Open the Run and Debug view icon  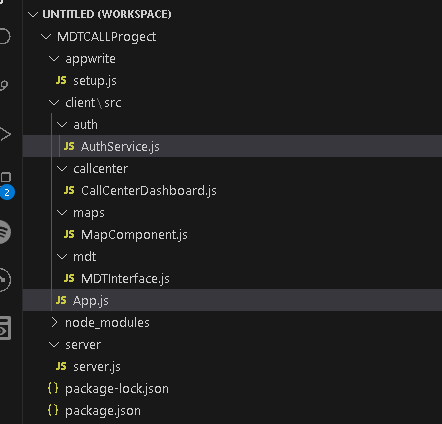tap(5, 134)
